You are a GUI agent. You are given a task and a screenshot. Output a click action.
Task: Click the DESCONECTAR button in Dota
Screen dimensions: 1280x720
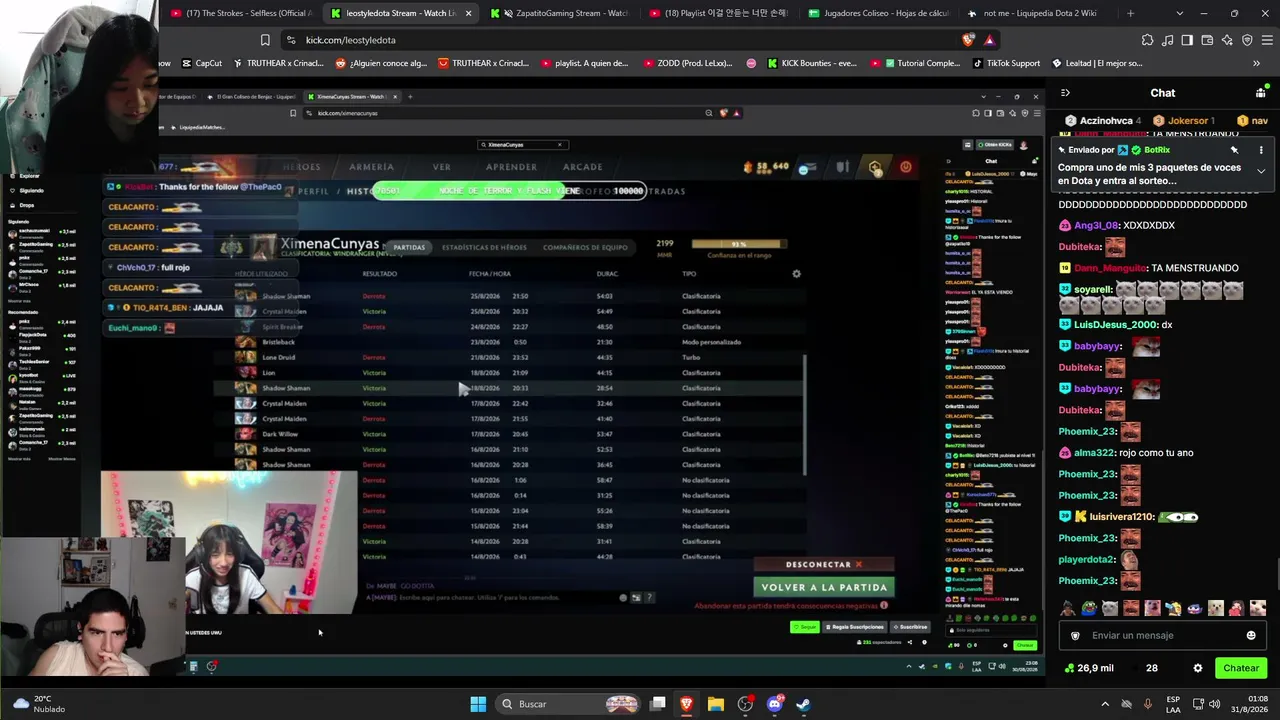click(x=824, y=565)
